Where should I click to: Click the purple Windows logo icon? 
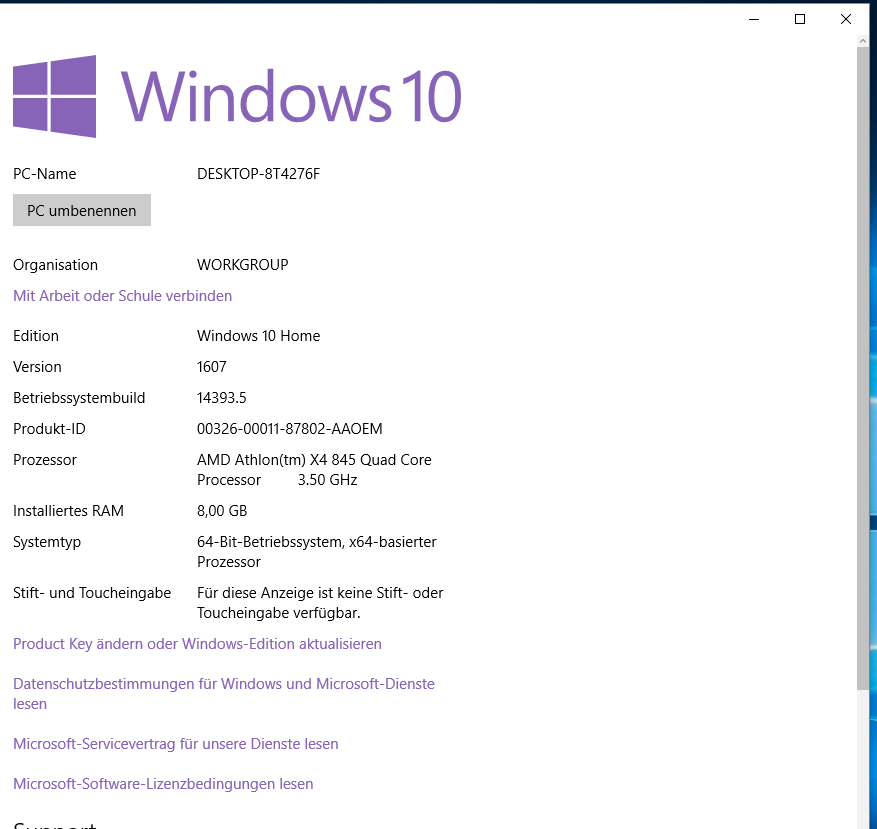[54, 96]
